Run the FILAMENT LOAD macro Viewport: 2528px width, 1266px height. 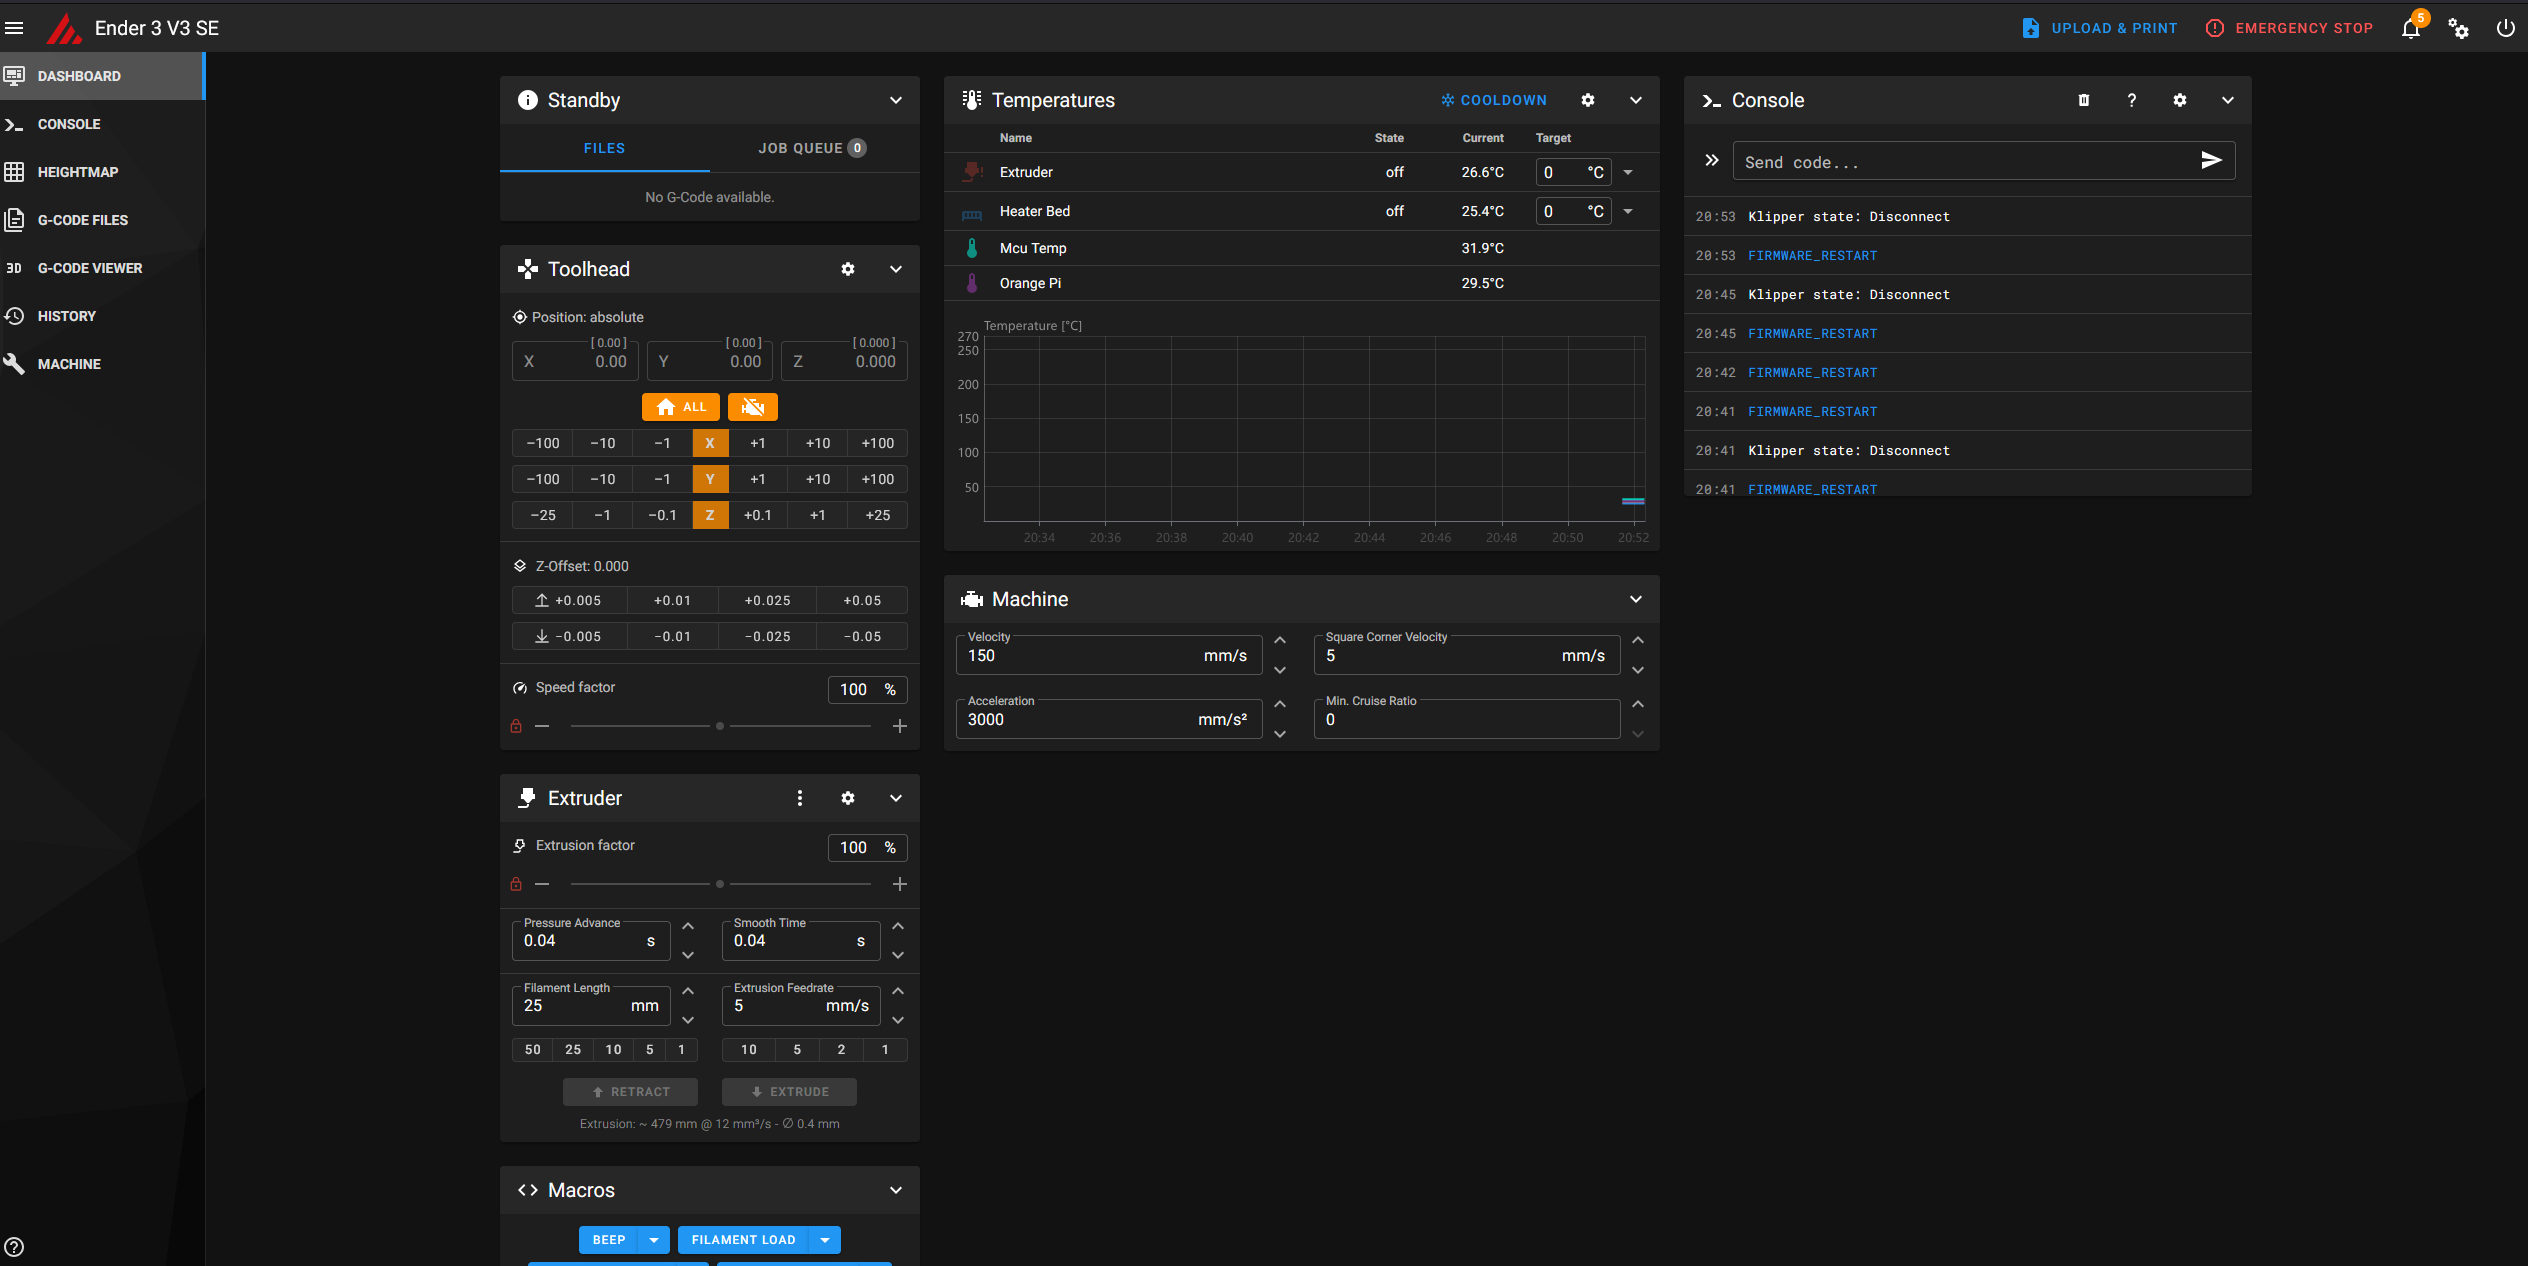click(744, 1240)
